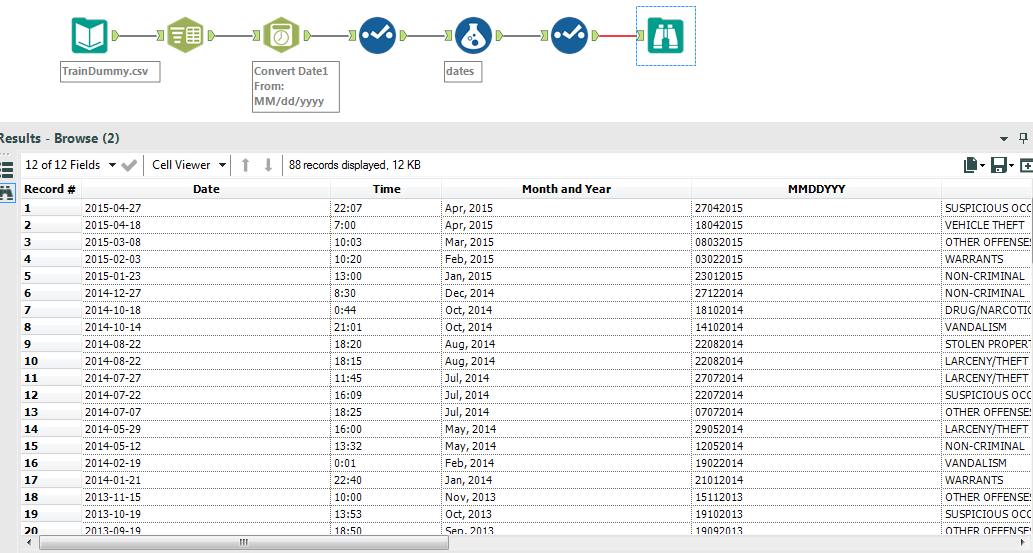The height and width of the screenshot is (553, 1033).
Task: Click the dates annotation label
Action: (462, 71)
